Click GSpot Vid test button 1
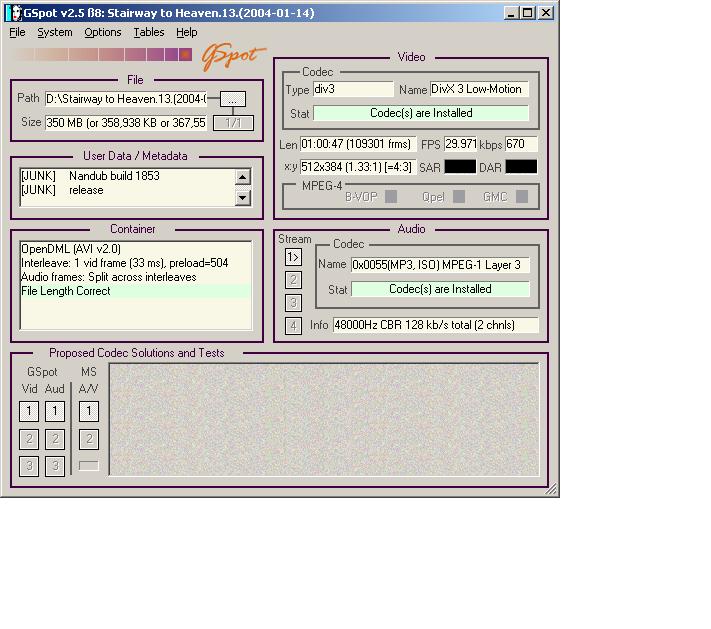 point(29,411)
